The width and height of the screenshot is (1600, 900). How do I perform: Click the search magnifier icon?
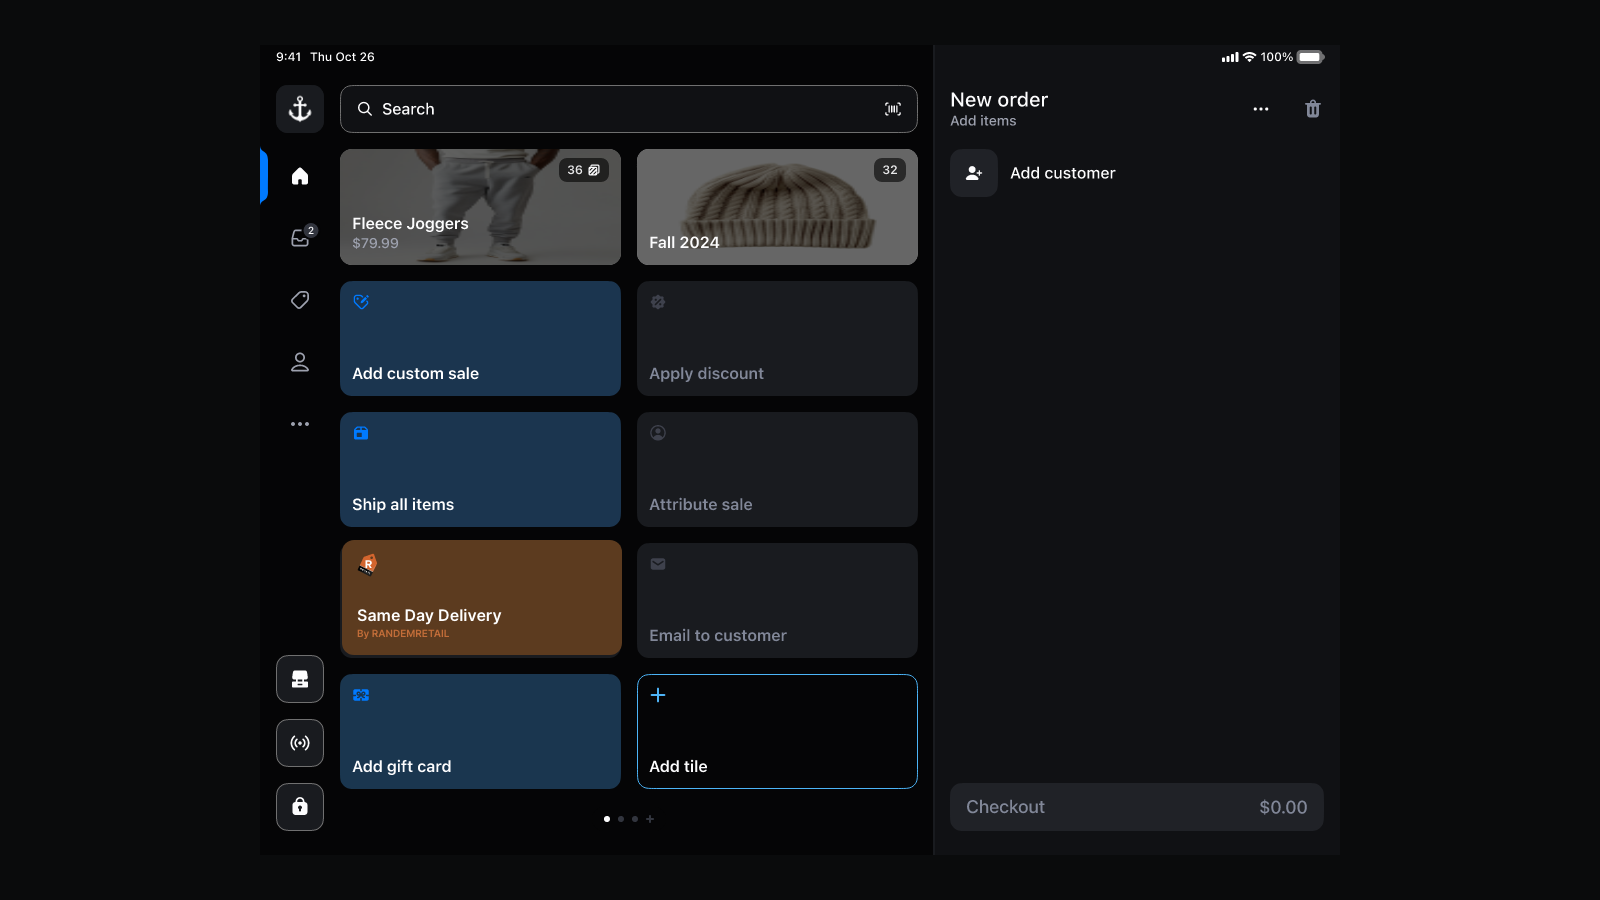(365, 109)
